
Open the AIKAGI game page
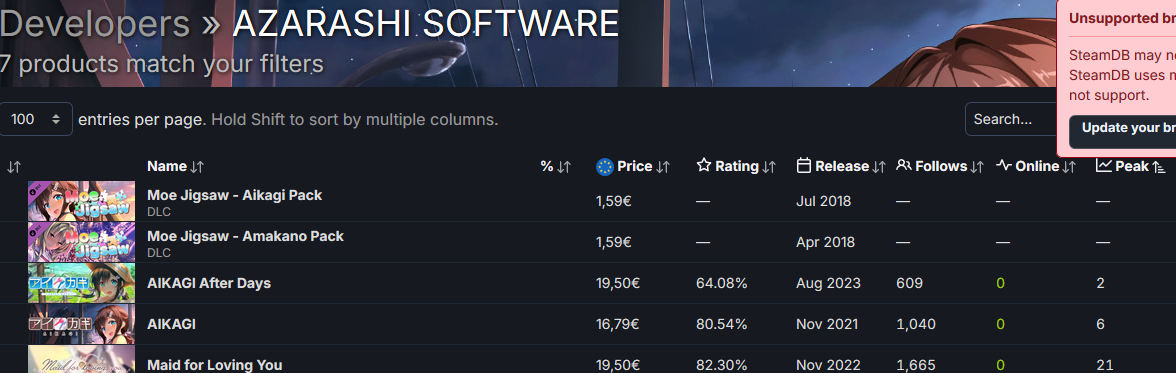[171, 324]
